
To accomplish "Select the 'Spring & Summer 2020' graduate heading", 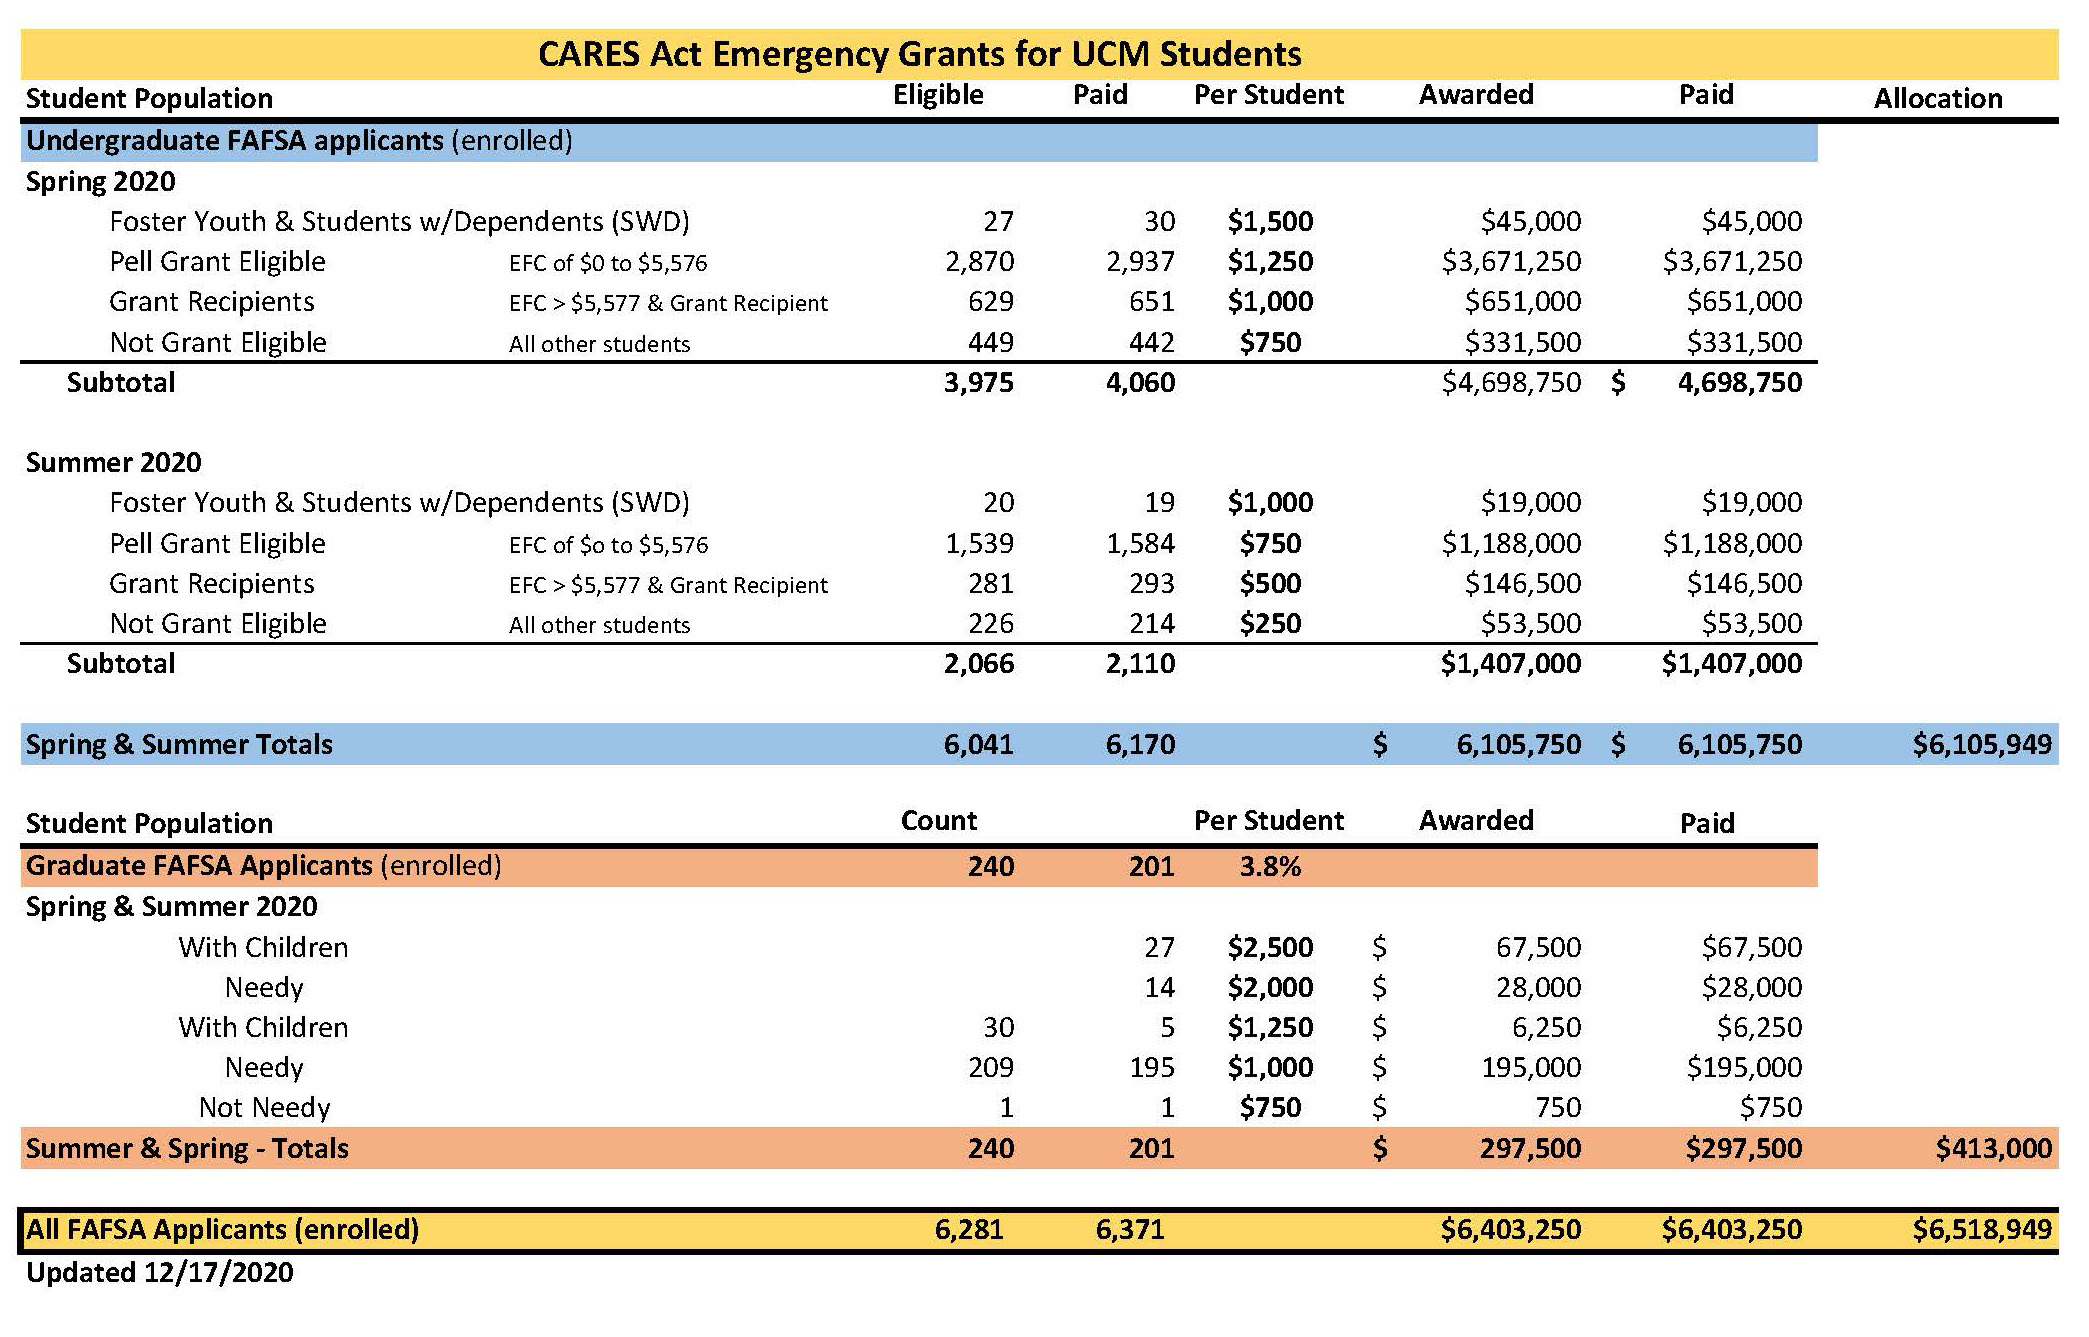I will click(x=171, y=907).
